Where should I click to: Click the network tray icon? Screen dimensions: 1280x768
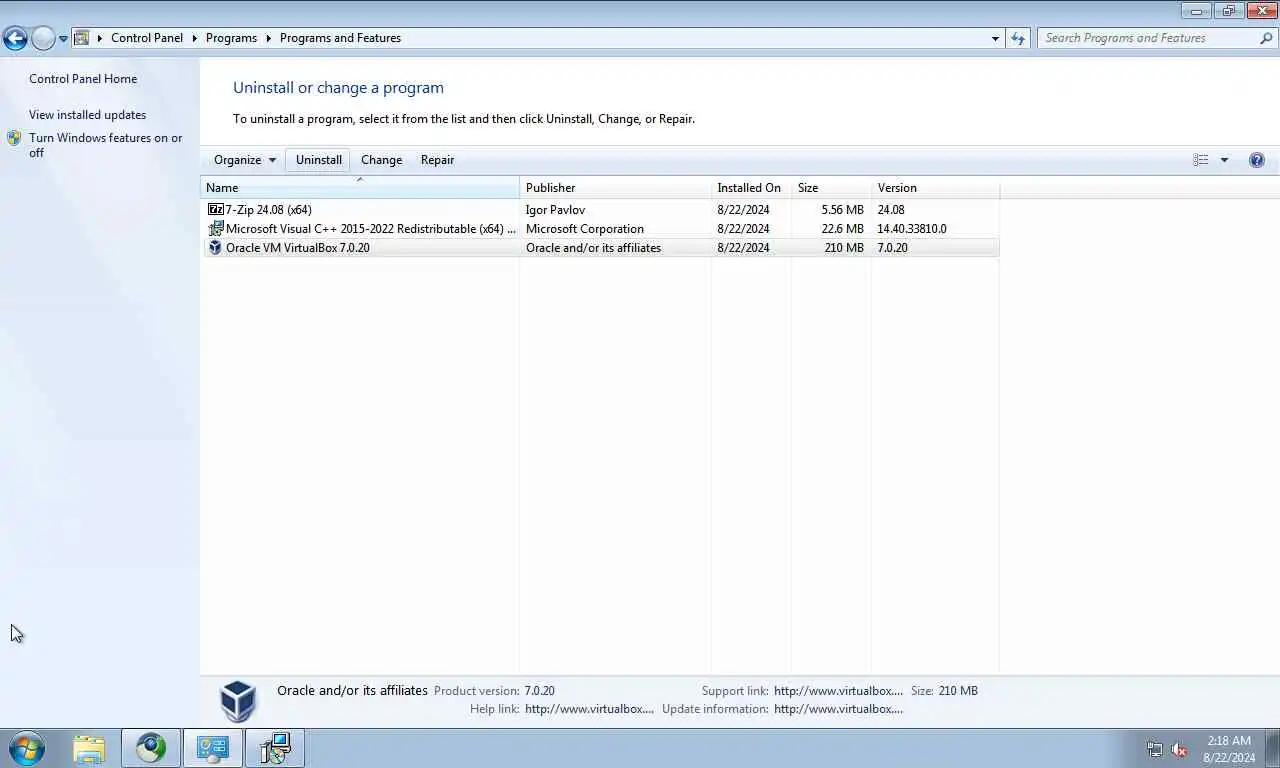point(1155,749)
